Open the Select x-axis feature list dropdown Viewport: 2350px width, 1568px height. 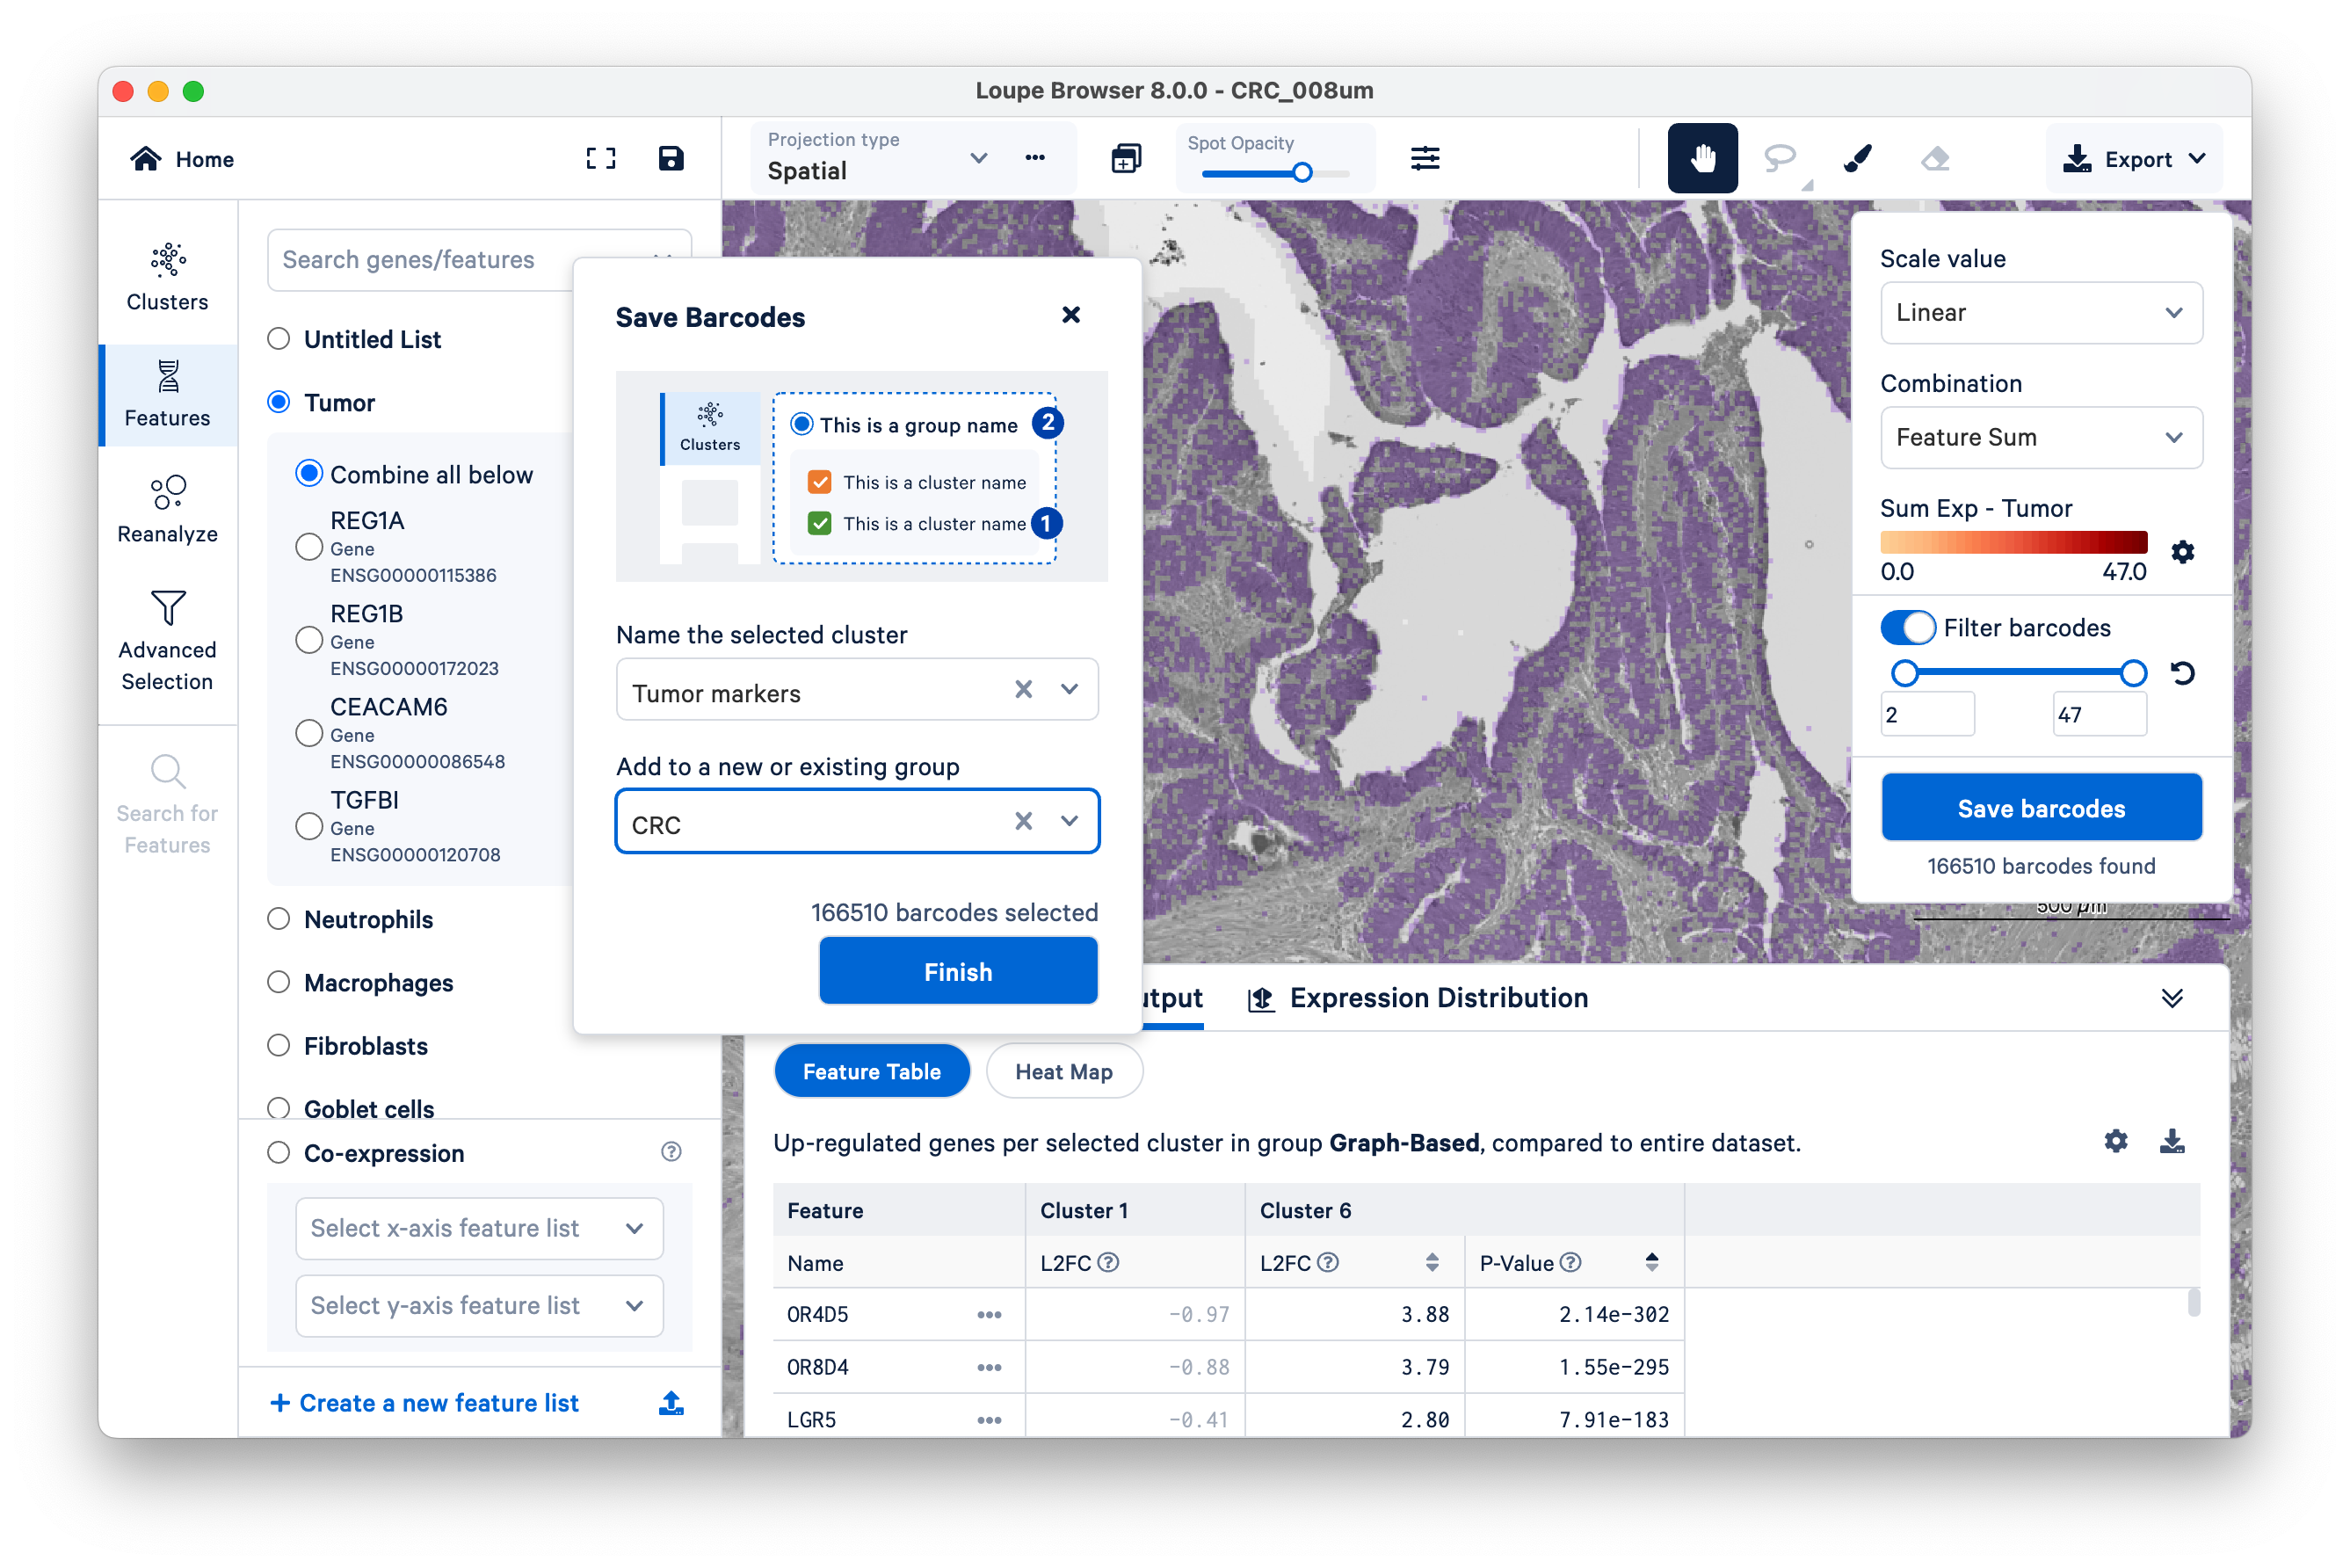click(479, 1228)
